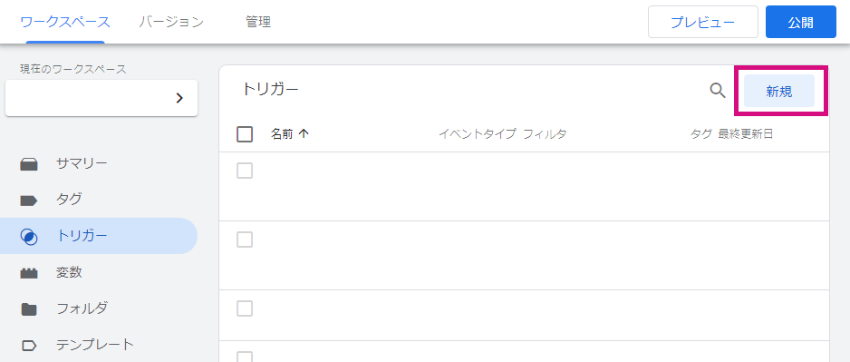This screenshot has width=850, height=362.
Task: Click the タグ label icon in sidebar
Action: point(29,201)
